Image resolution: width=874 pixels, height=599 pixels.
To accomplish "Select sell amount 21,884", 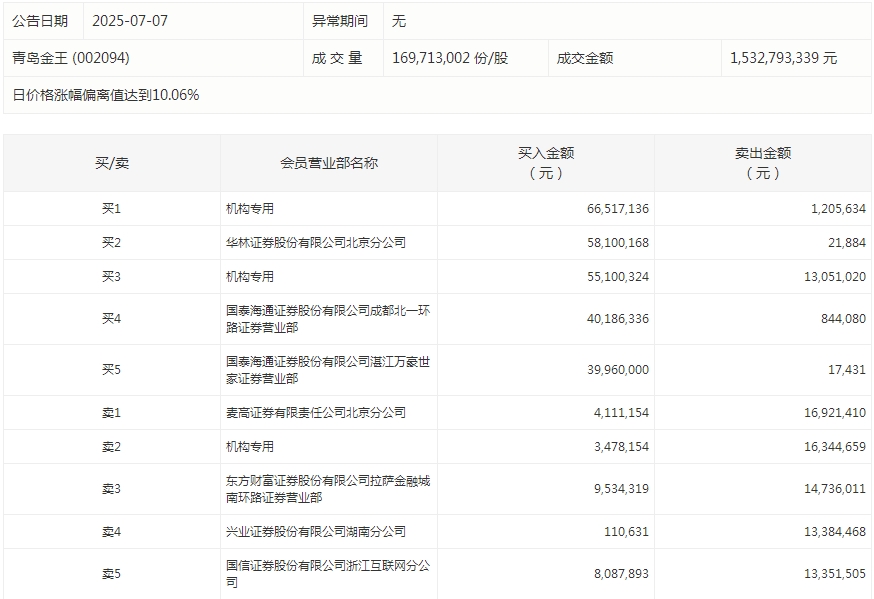I will (847, 243).
